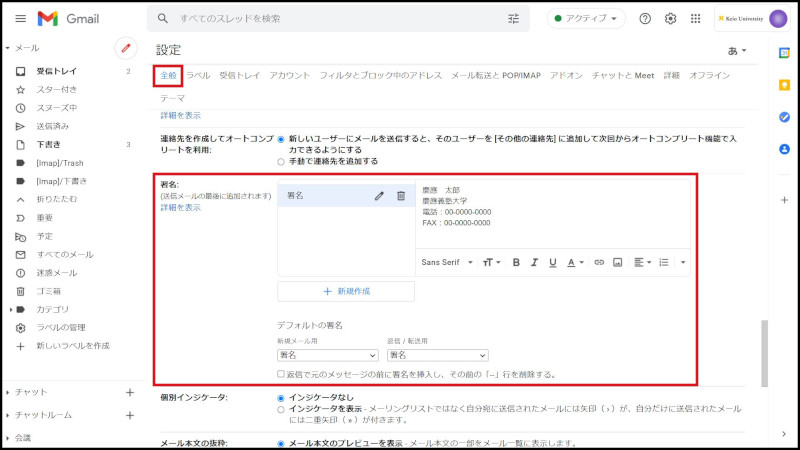Enable signature insertion before quoted reply checkbox
The image size is (800, 450).
pos(282,374)
